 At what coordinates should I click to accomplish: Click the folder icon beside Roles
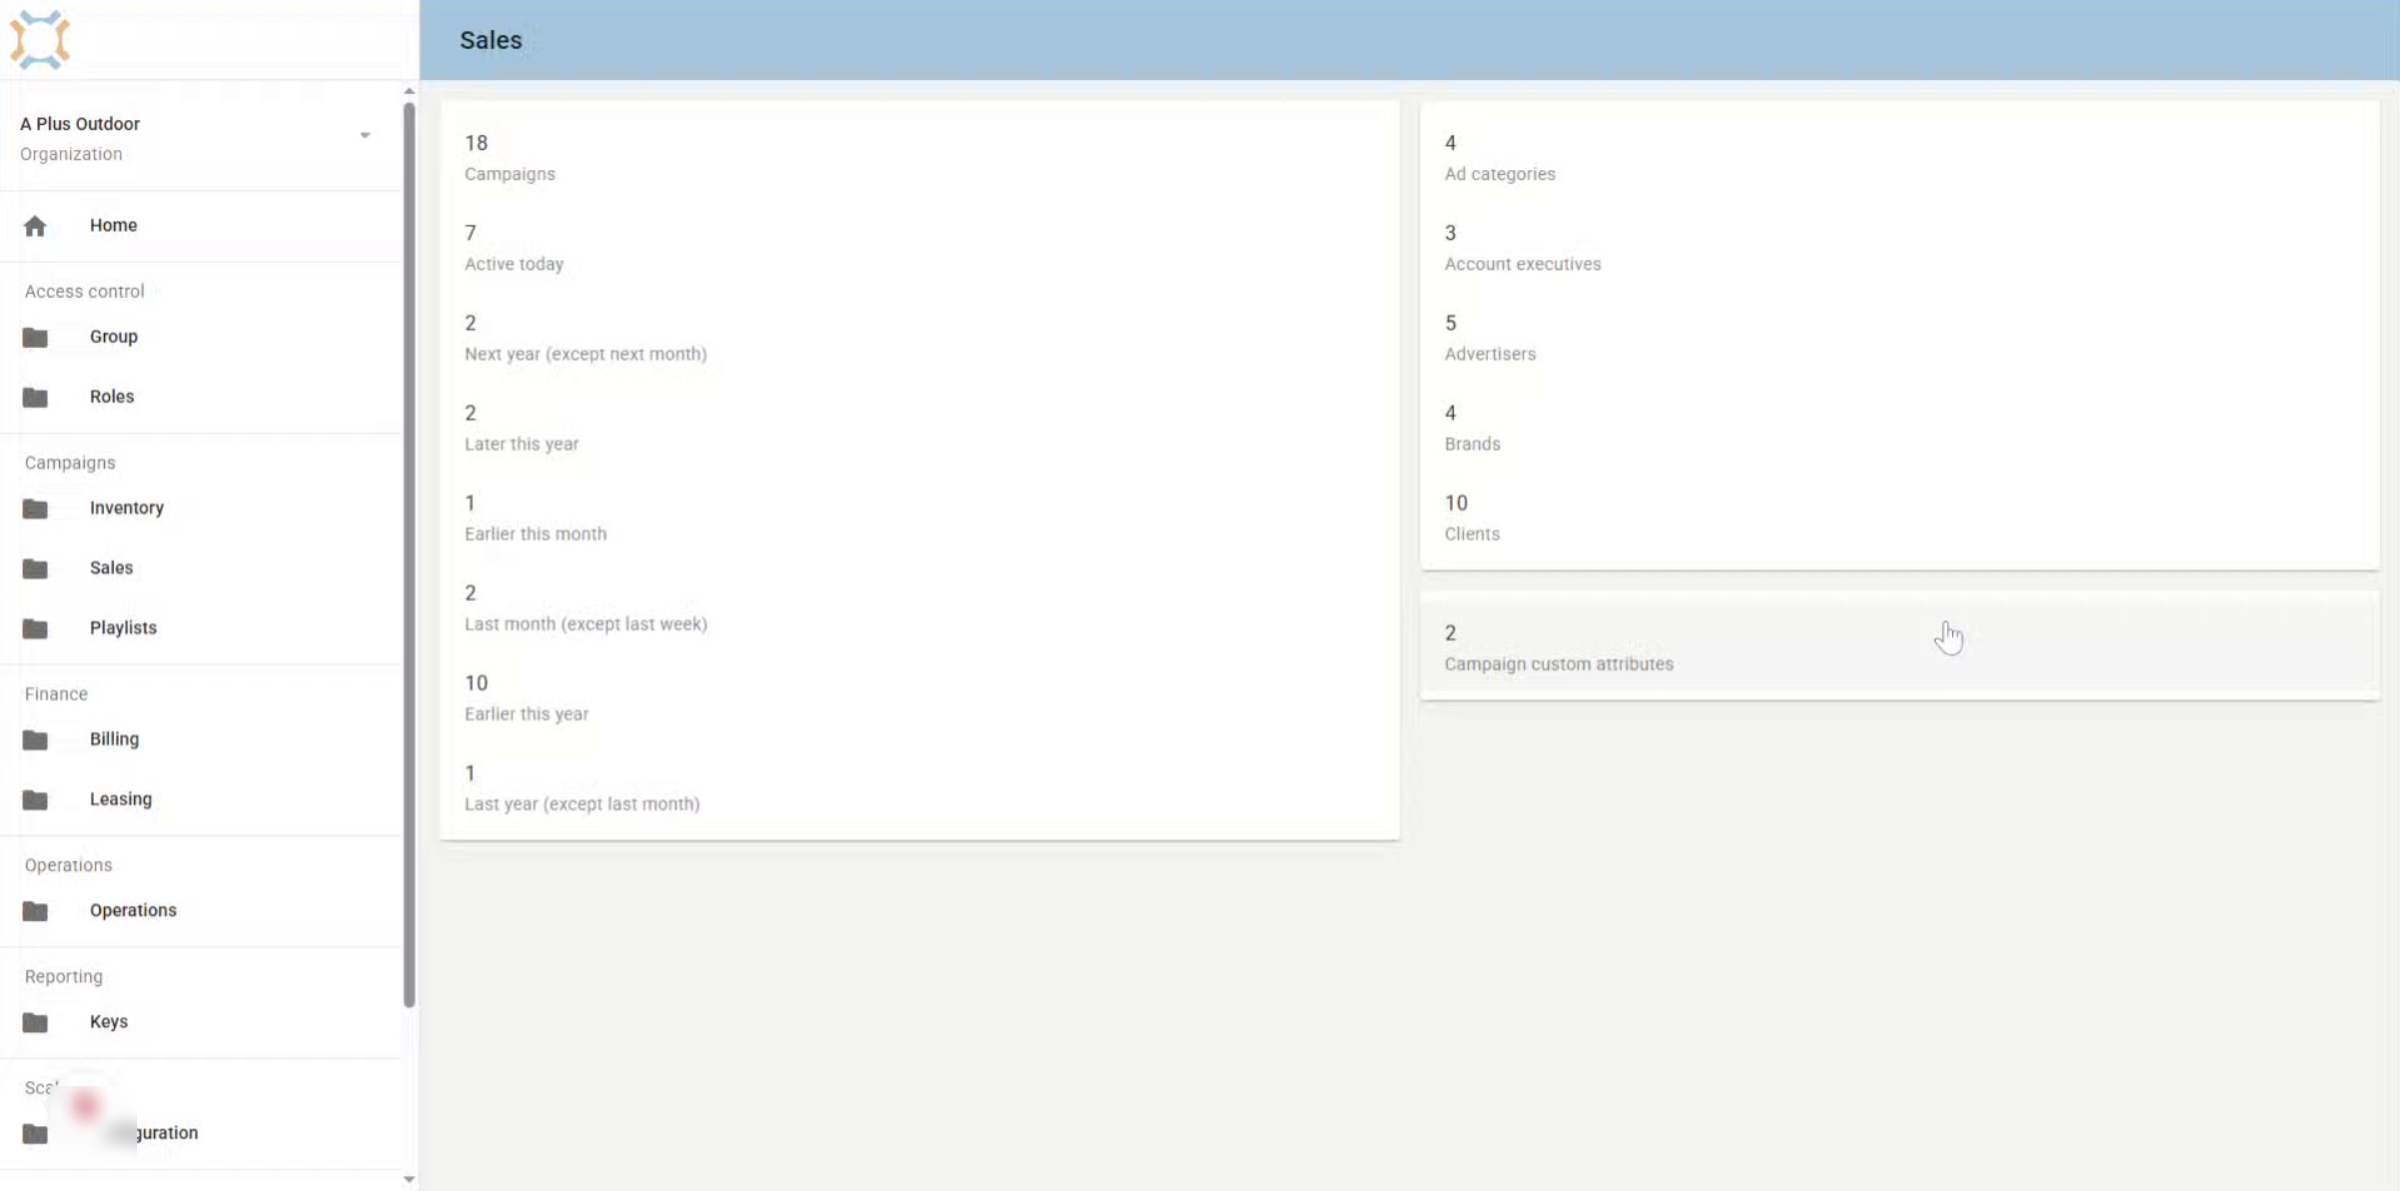[x=35, y=398]
